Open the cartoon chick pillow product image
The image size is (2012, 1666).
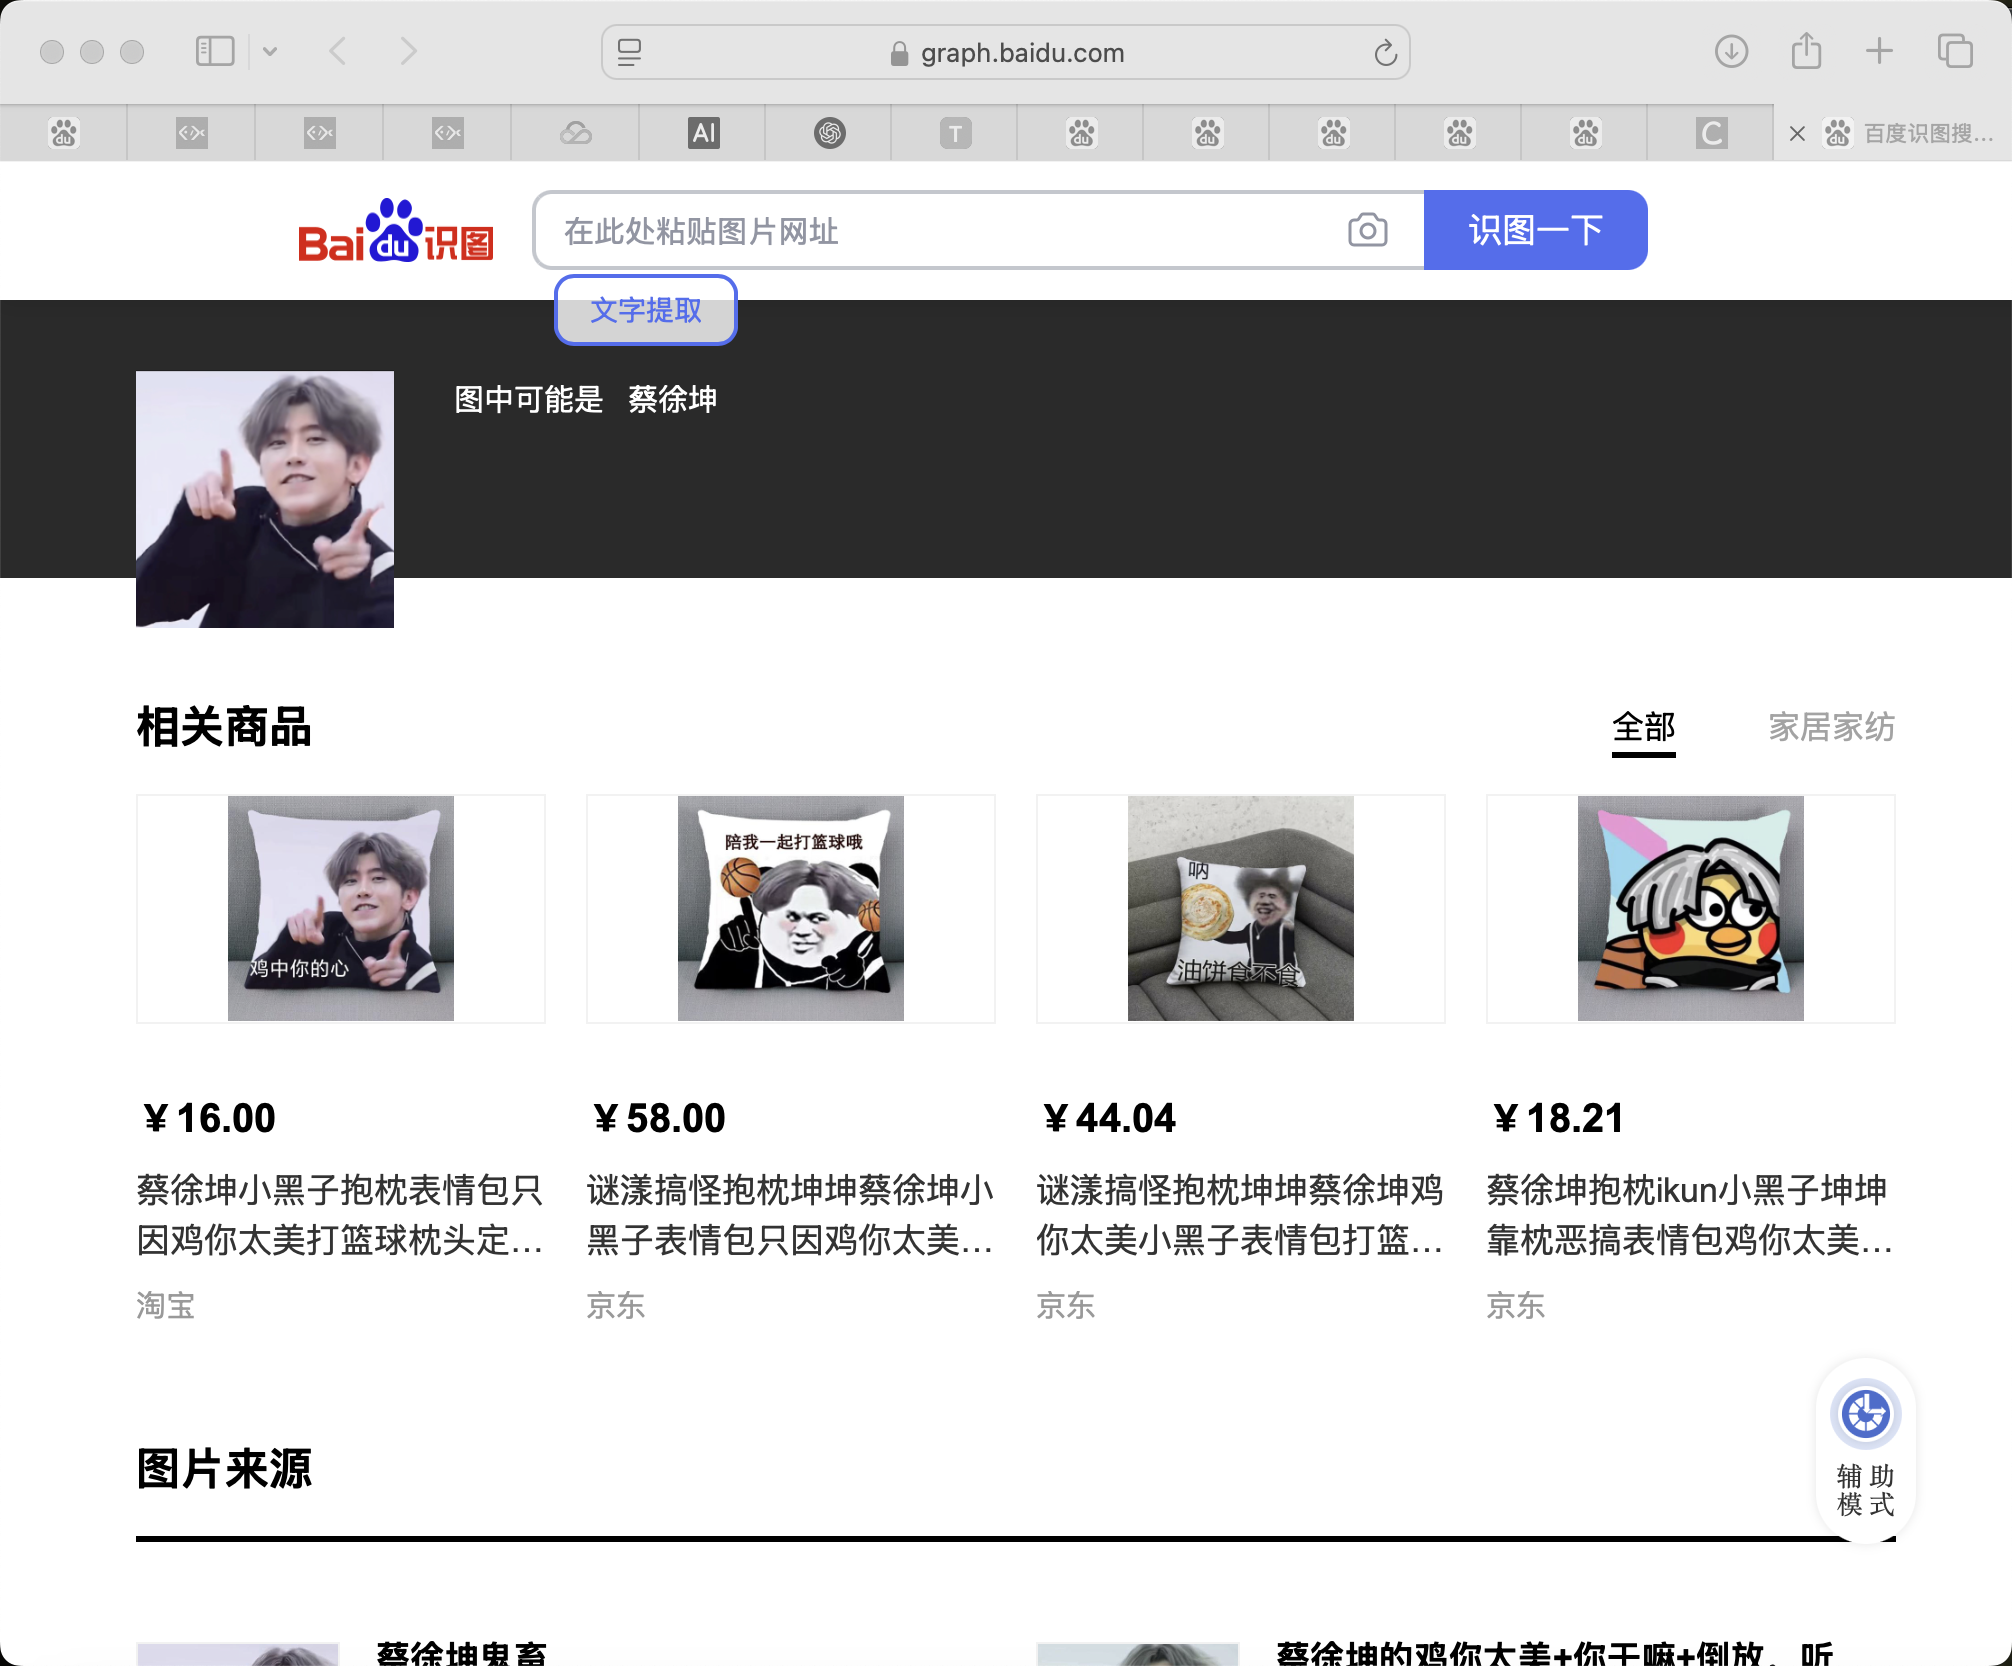[x=1691, y=909]
